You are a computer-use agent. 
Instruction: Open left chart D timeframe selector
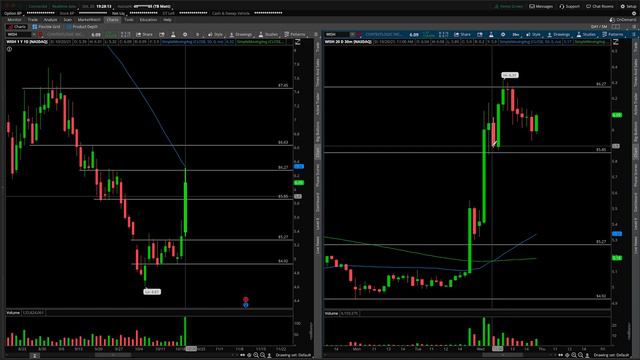click(x=198, y=35)
